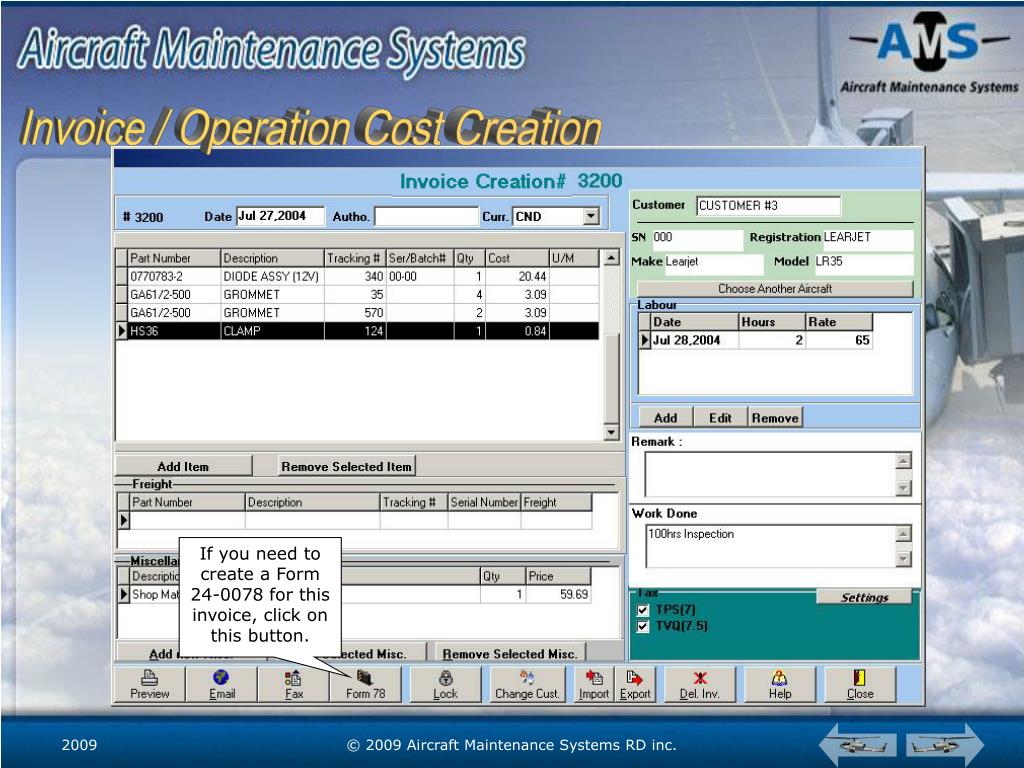Open tax Settings
Screen dimensions: 1024x768
point(864,597)
